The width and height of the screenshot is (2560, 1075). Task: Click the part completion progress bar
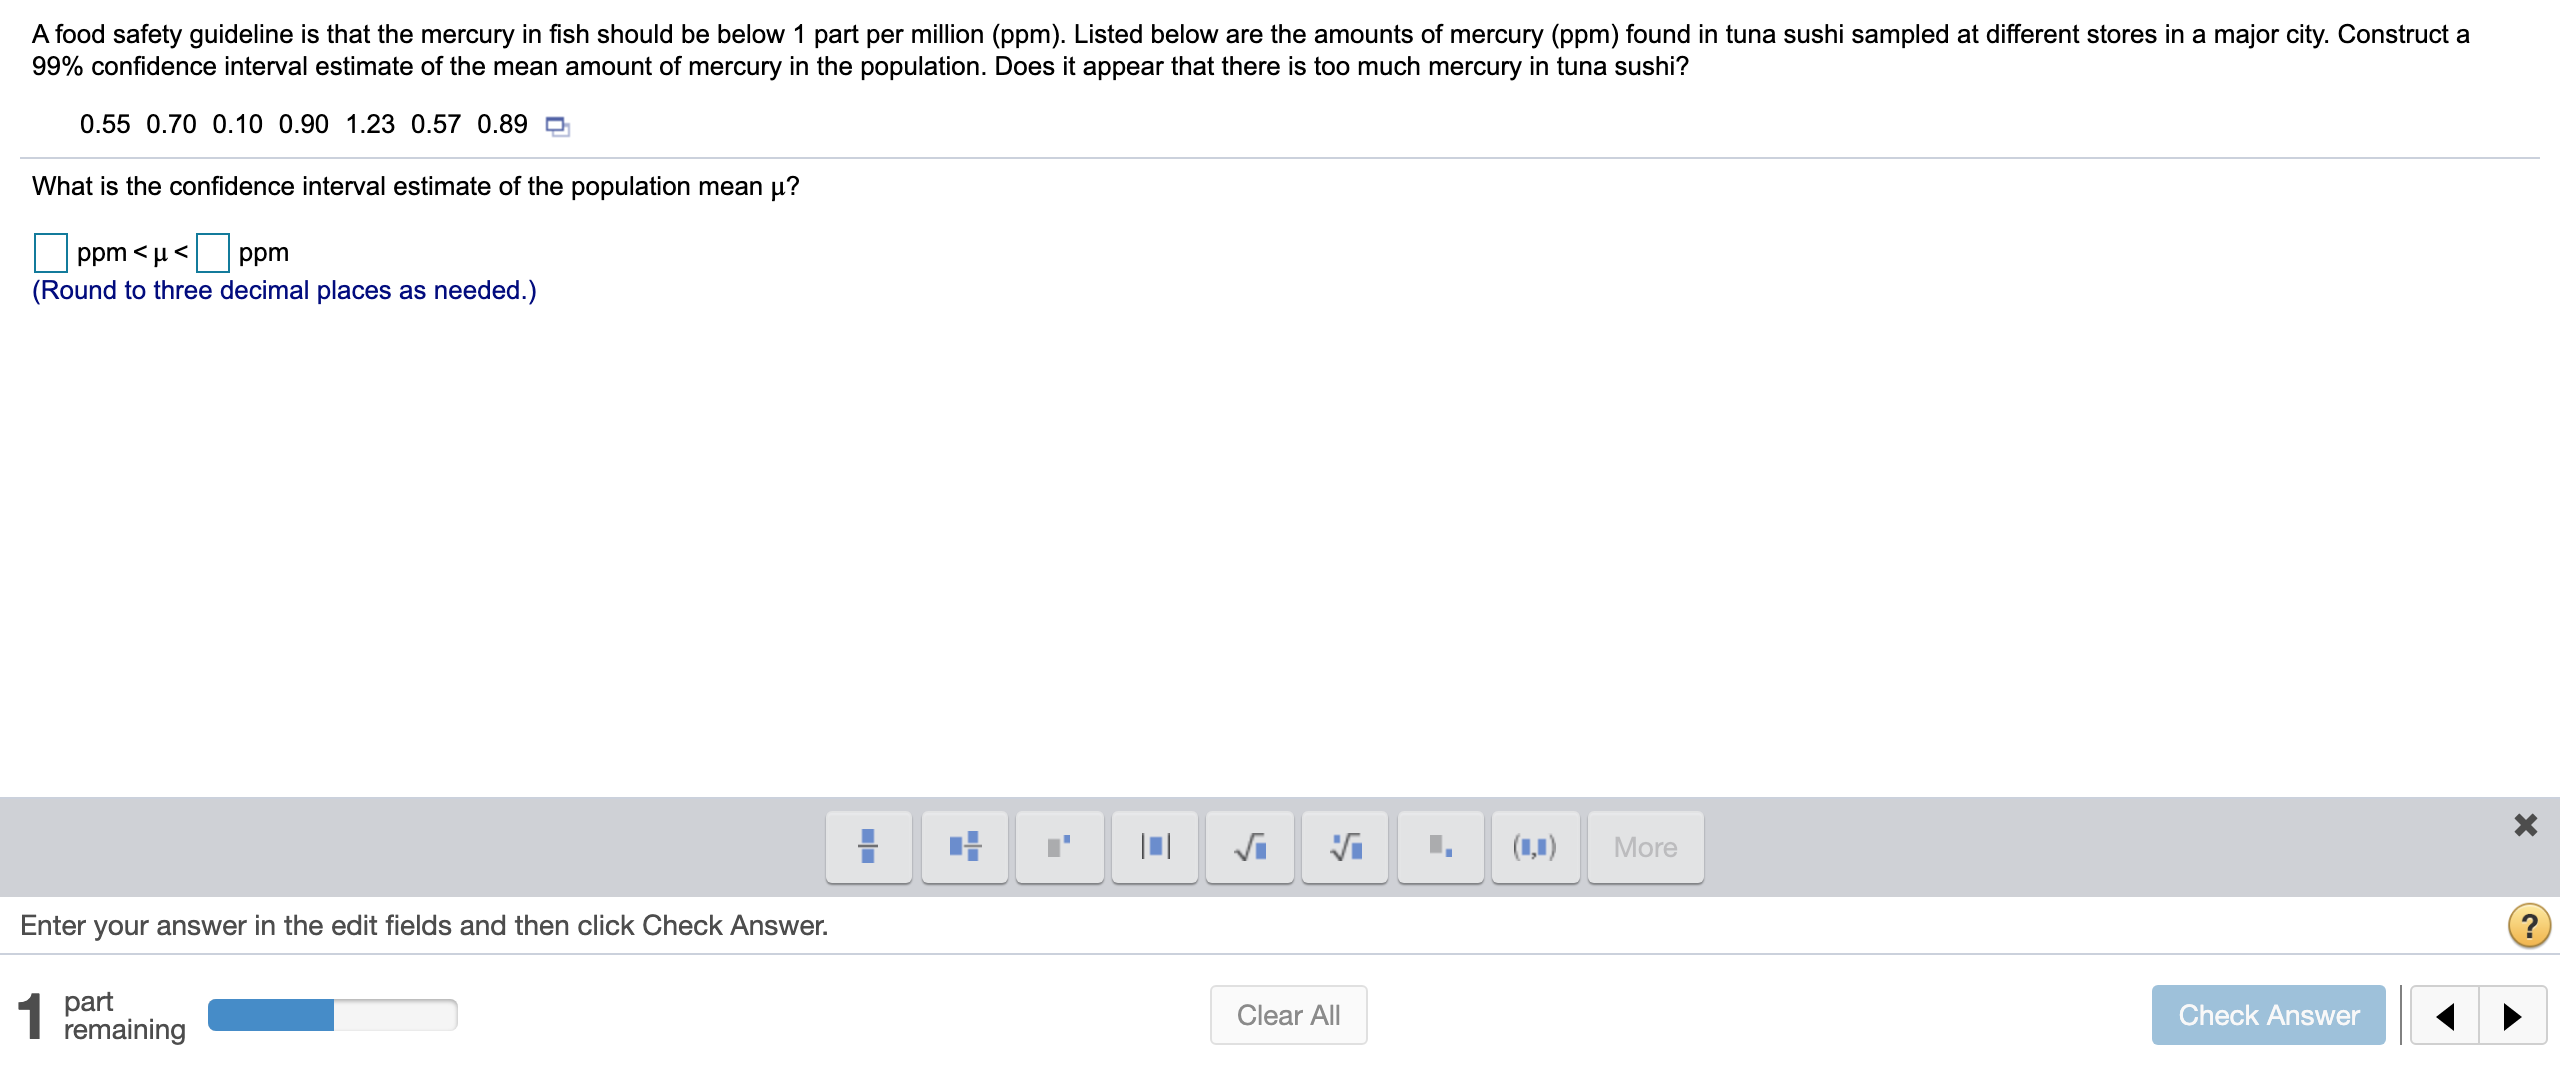click(331, 1014)
